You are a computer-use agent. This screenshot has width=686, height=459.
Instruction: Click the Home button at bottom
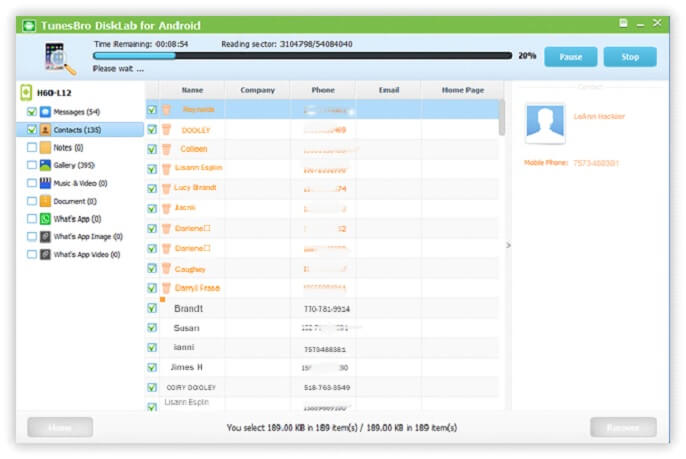pyautogui.click(x=60, y=427)
